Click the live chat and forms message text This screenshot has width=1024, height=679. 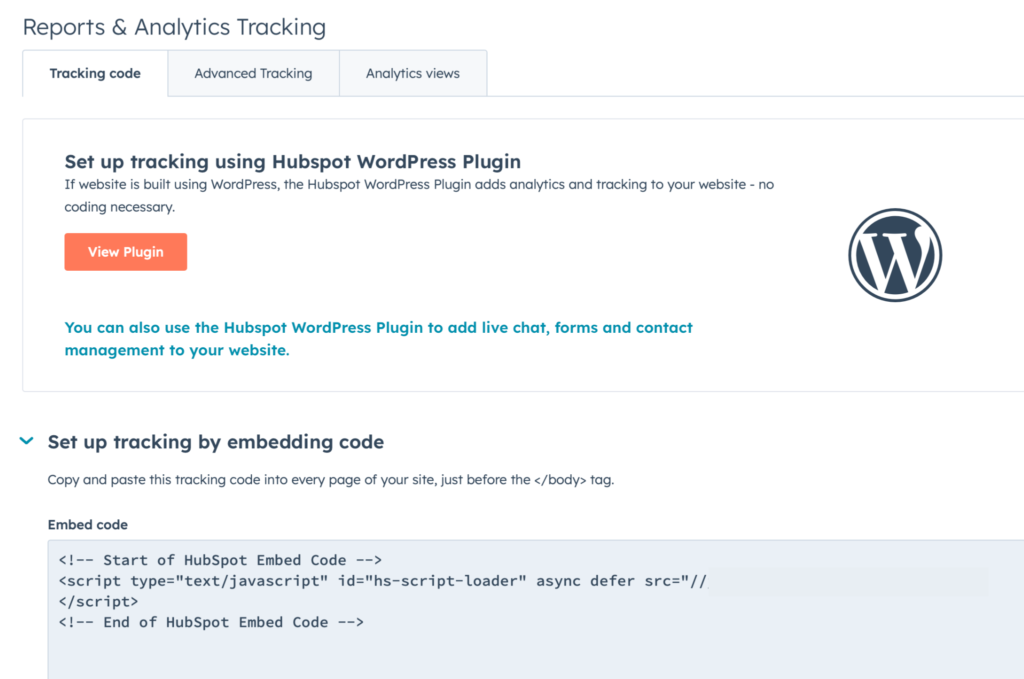tap(378, 338)
